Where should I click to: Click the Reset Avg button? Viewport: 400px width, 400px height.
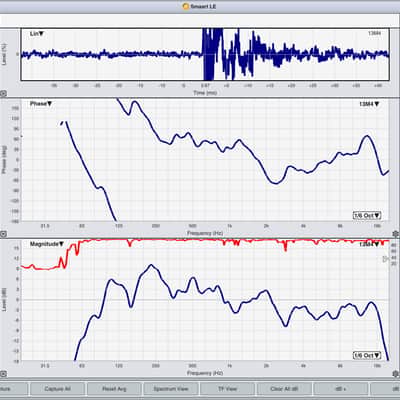[114, 389]
